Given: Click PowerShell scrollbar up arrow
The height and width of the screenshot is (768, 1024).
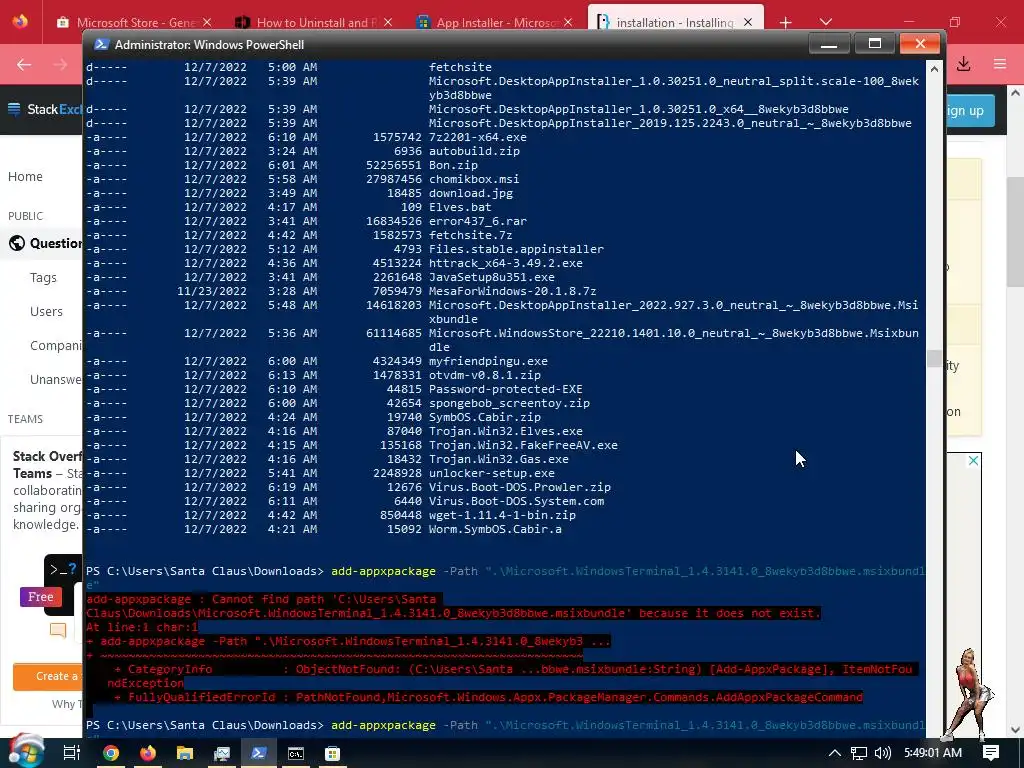Looking at the screenshot, I should click(x=935, y=68).
